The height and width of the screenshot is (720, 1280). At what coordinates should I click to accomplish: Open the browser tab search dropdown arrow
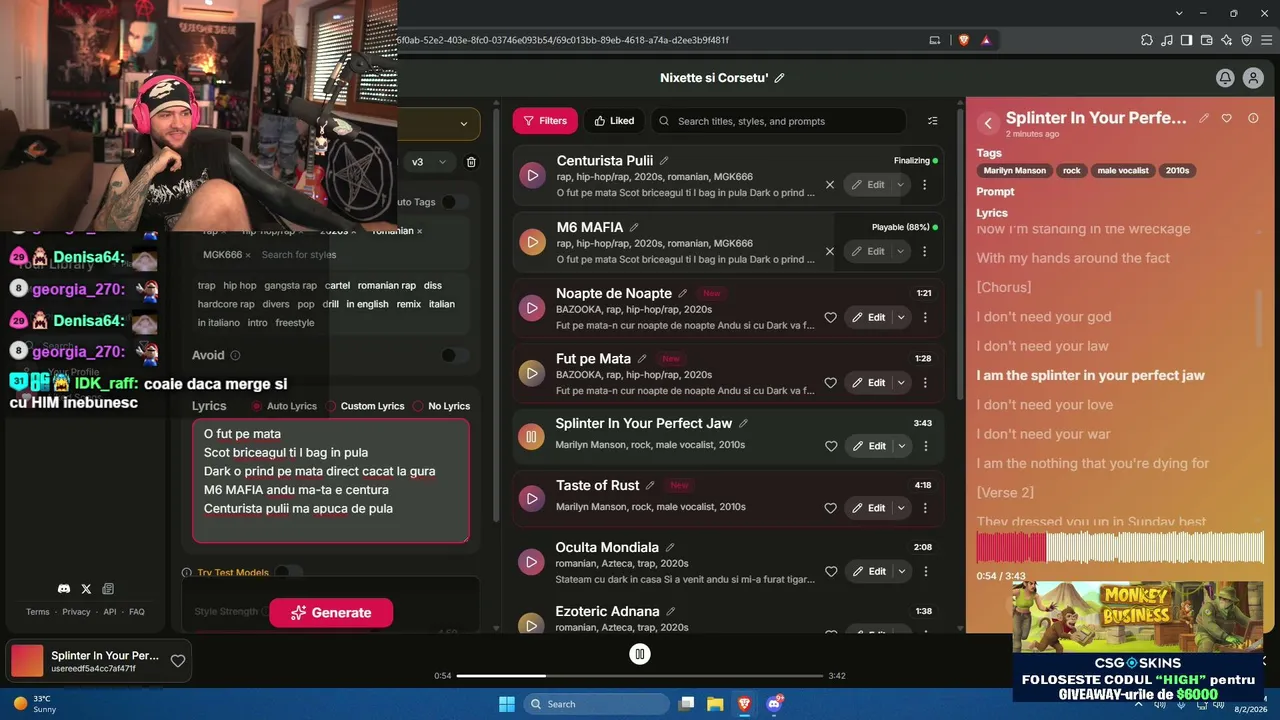1181,13
